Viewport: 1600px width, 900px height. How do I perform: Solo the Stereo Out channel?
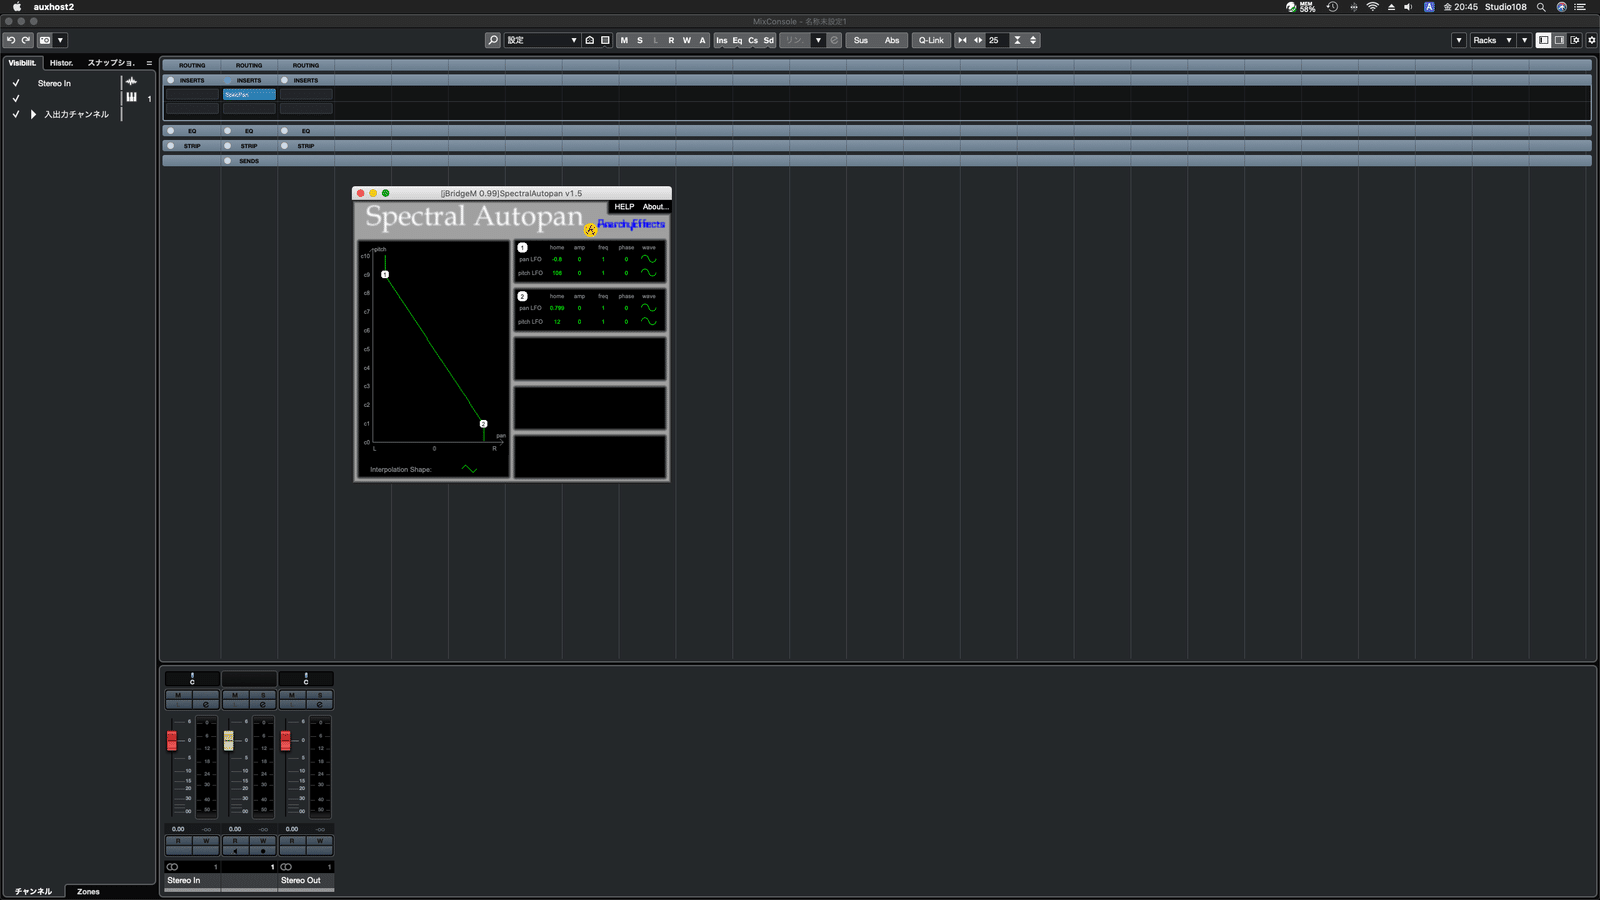point(320,695)
